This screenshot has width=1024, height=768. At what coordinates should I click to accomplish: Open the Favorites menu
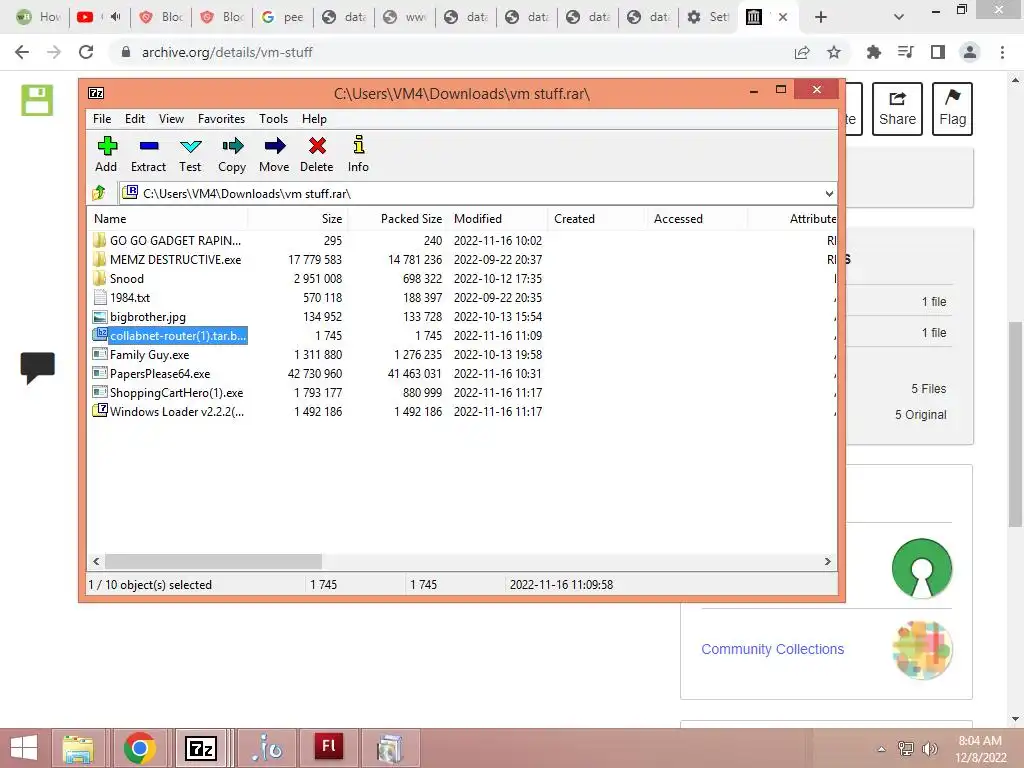[221, 119]
